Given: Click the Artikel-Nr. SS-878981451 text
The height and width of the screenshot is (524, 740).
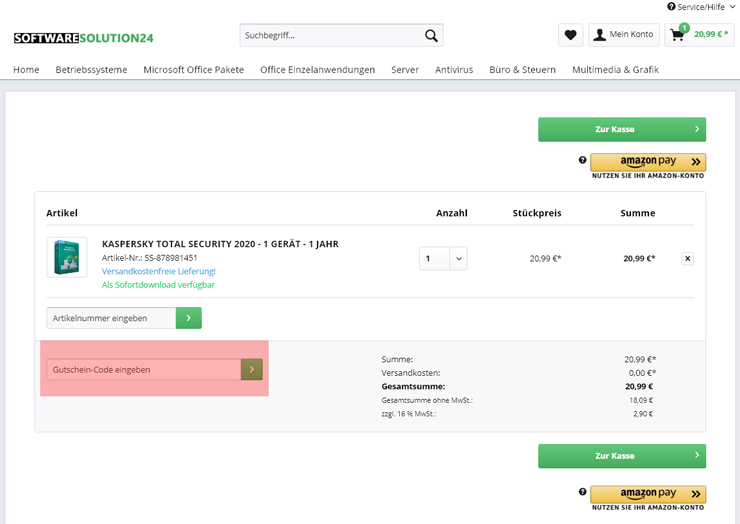Looking at the screenshot, I should click(x=150, y=258).
